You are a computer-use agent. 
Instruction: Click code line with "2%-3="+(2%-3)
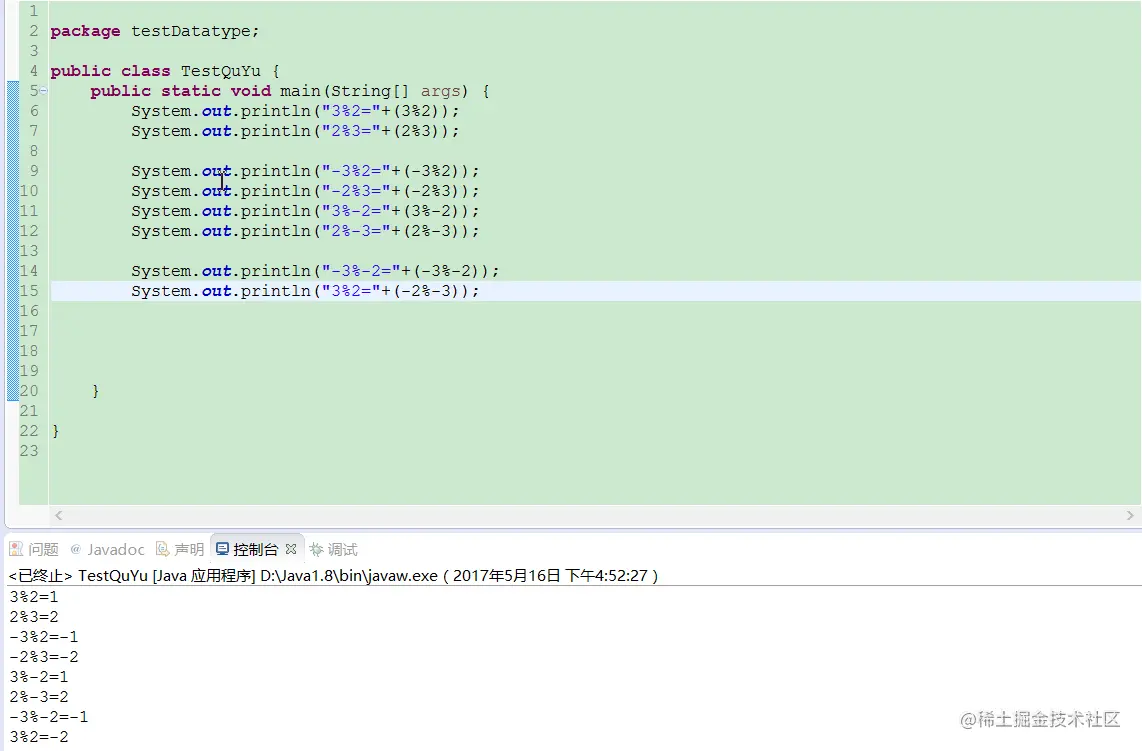point(305,231)
